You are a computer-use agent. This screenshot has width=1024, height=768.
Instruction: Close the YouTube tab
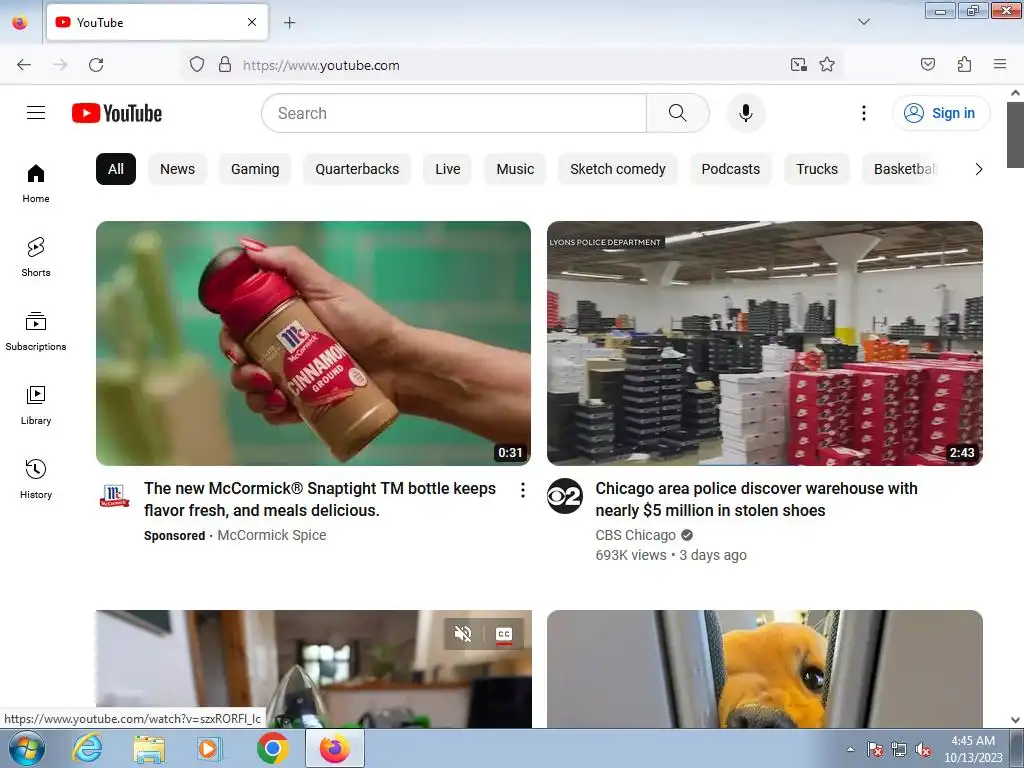point(251,22)
